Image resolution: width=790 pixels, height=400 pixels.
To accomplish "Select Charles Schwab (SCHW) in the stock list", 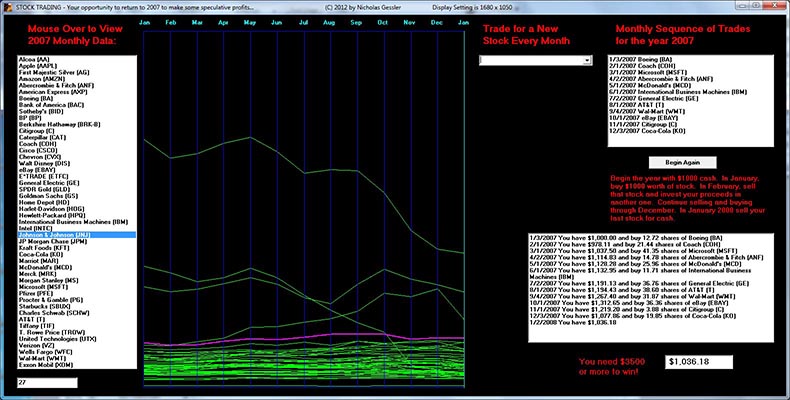I will coord(77,313).
